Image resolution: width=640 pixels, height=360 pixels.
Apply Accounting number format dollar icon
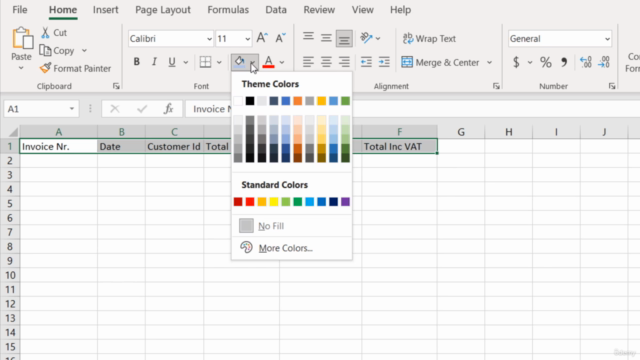[x=516, y=62]
